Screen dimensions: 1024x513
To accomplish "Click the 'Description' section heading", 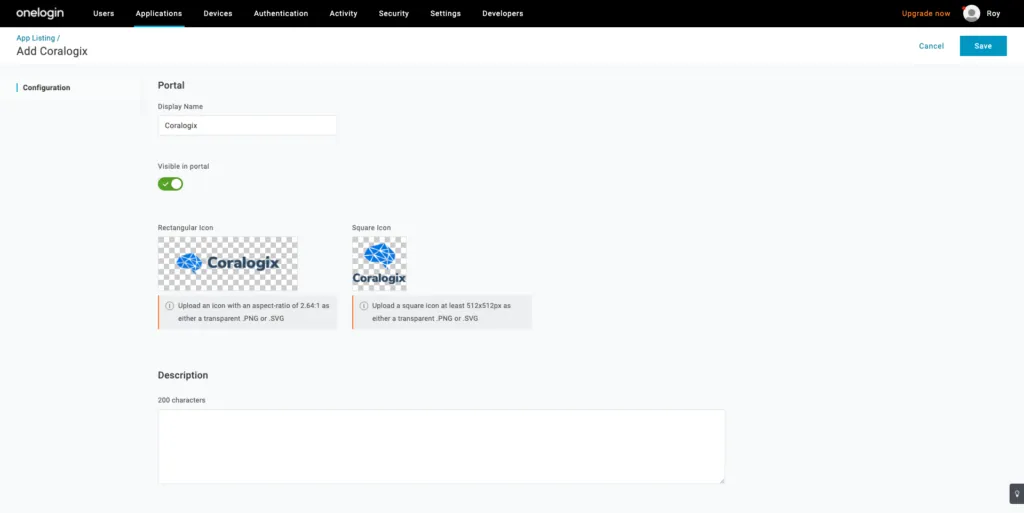I will tap(183, 375).
